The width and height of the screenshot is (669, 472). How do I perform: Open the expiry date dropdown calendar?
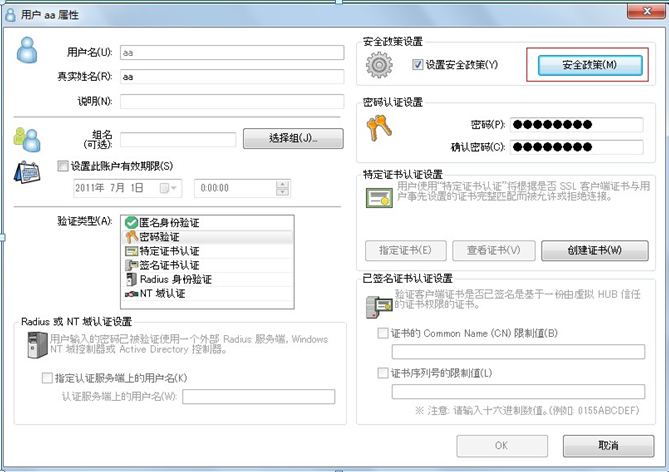(x=169, y=188)
